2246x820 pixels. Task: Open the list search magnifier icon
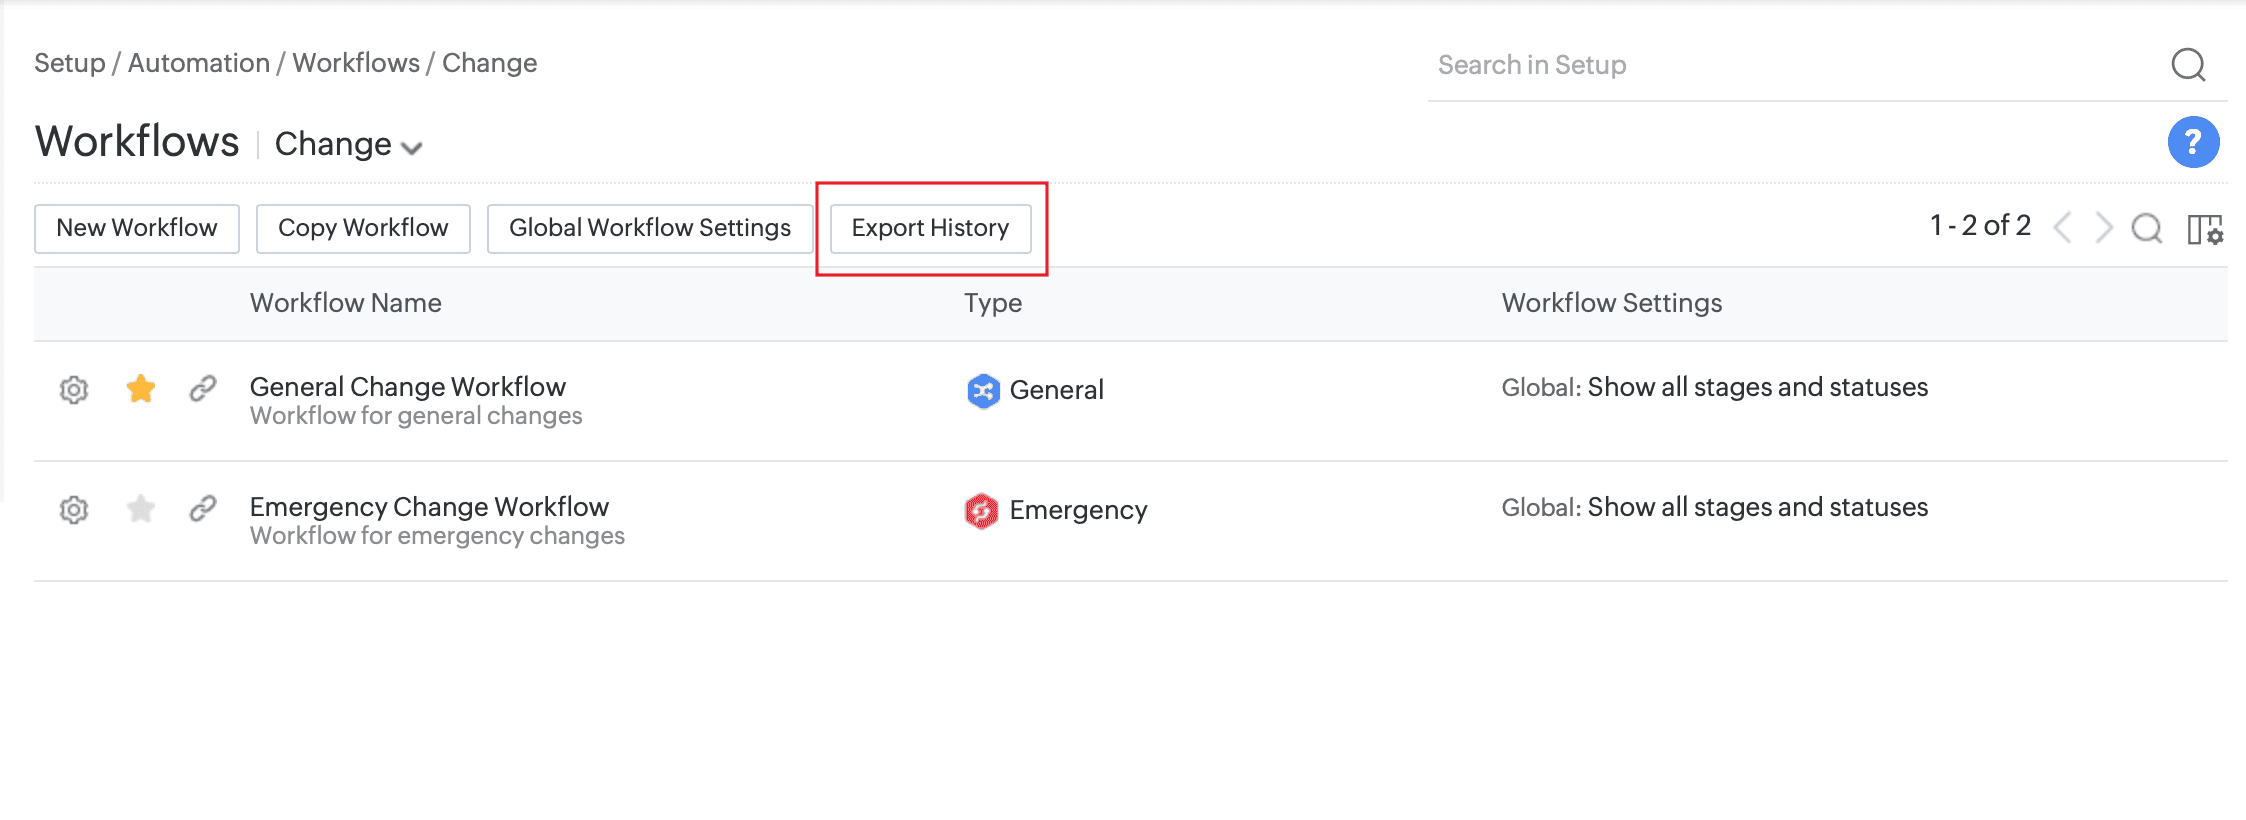tap(2146, 228)
